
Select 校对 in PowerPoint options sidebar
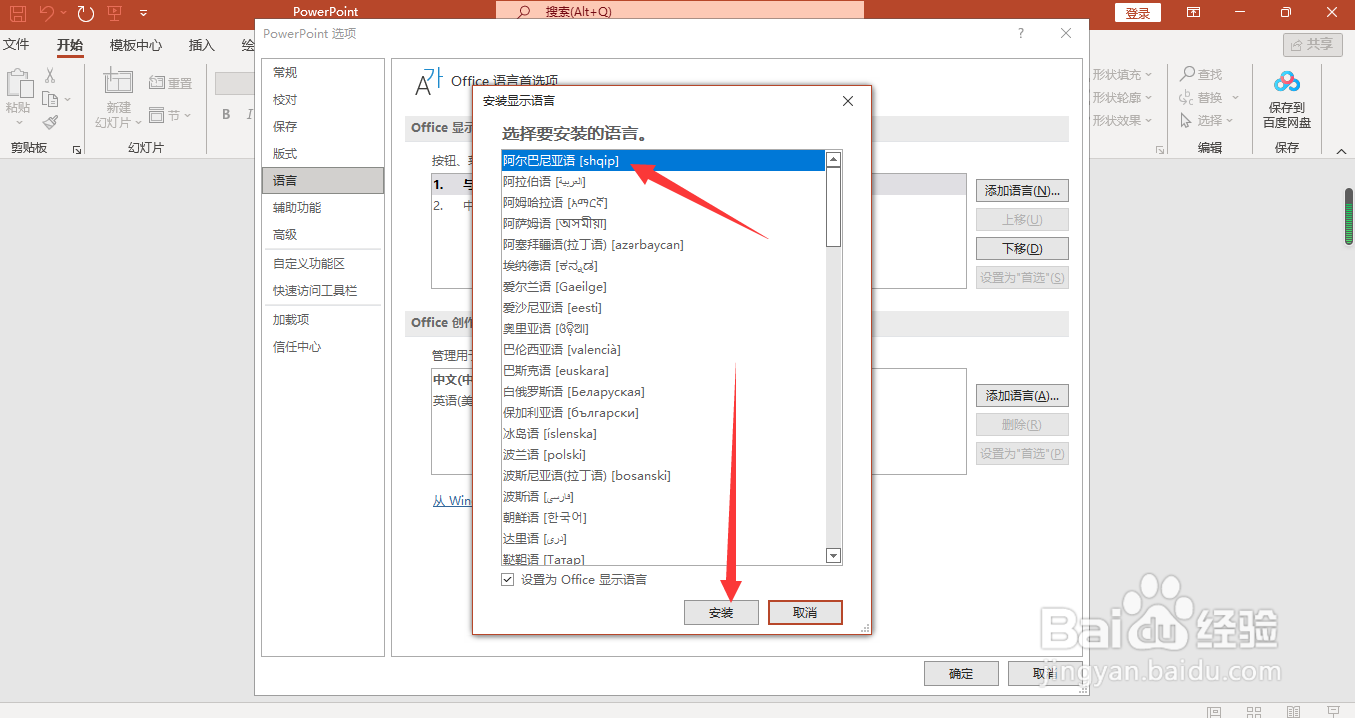(323, 100)
